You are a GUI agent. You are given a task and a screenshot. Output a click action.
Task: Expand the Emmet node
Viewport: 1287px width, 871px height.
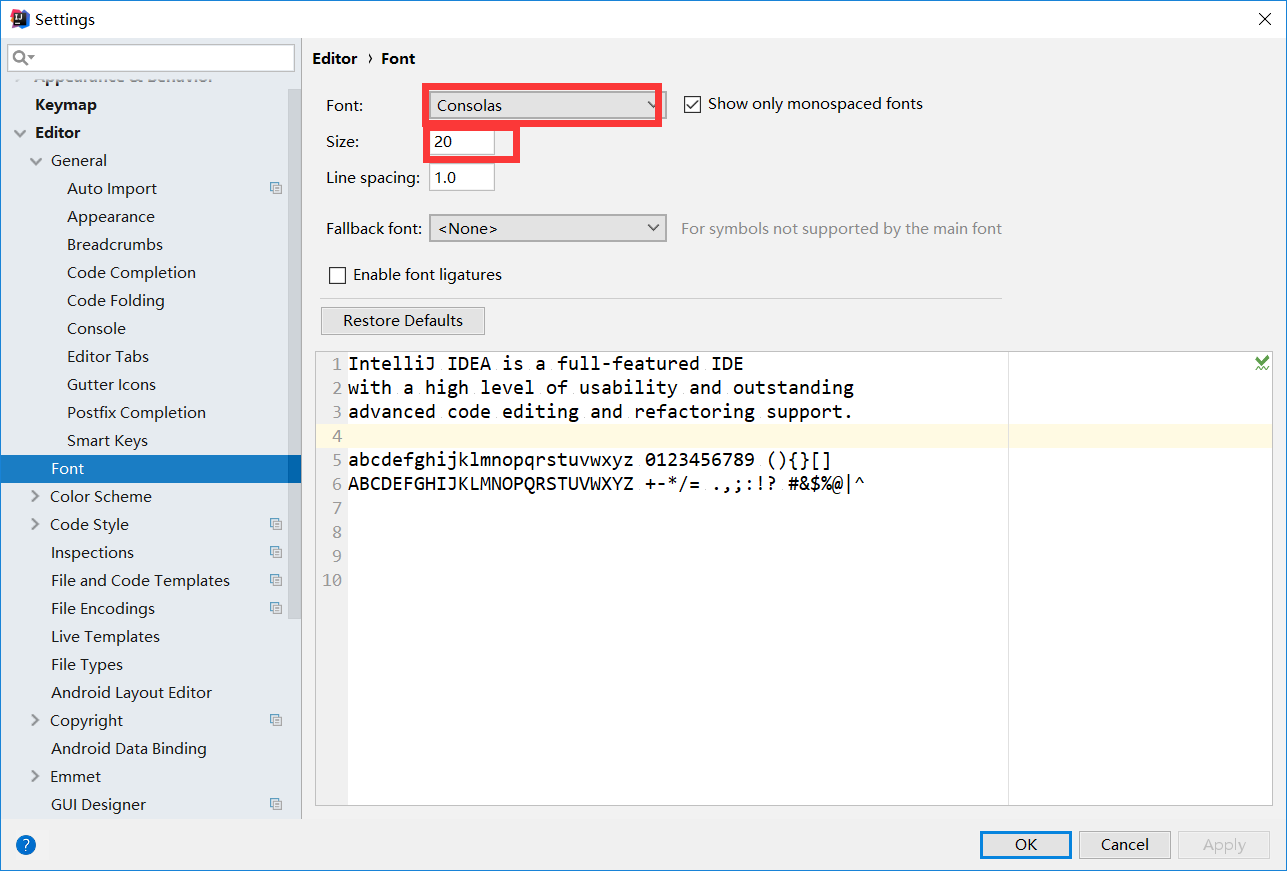coord(36,776)
